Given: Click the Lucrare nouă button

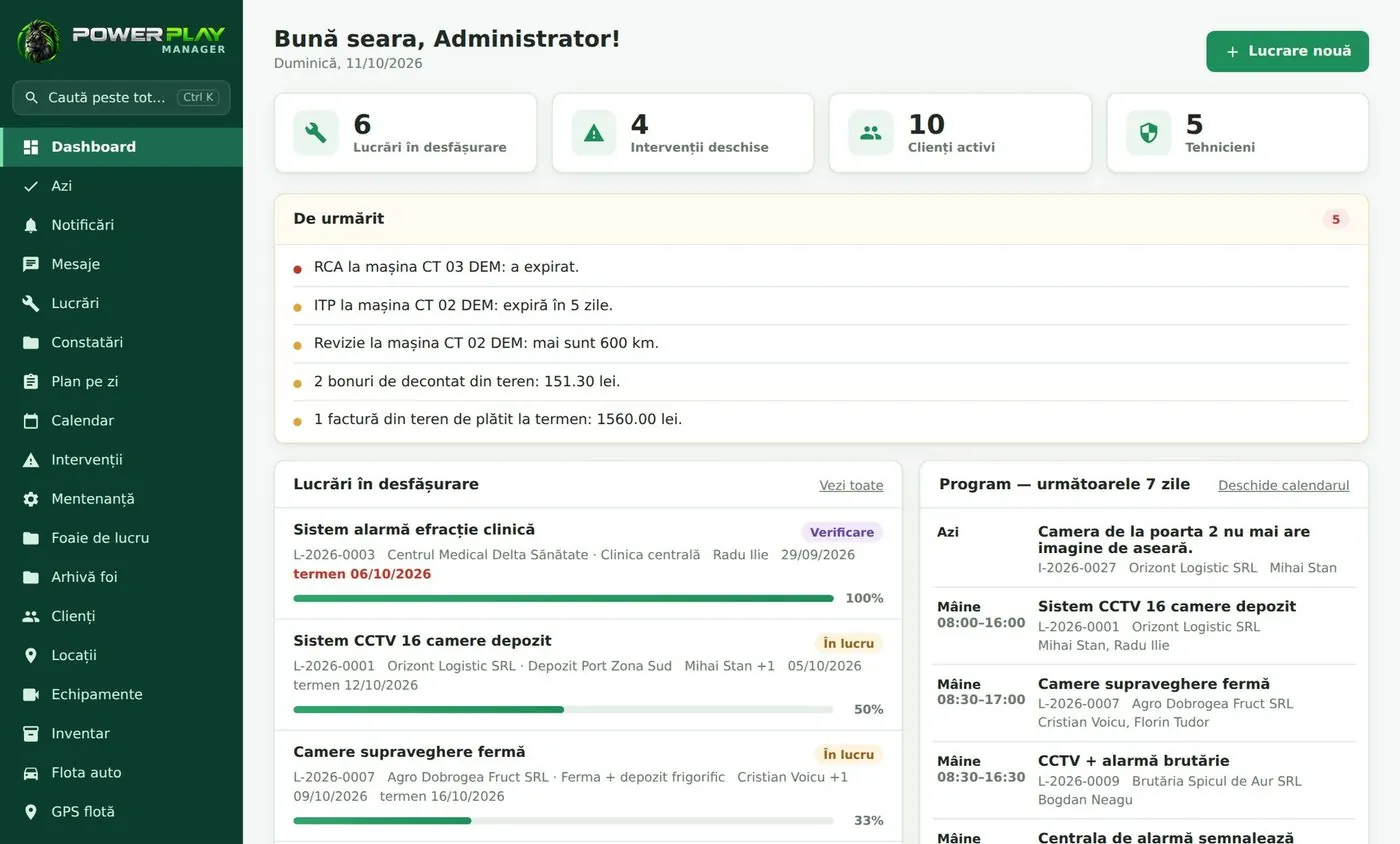Looking at the screenshot, I should 1287,51.
